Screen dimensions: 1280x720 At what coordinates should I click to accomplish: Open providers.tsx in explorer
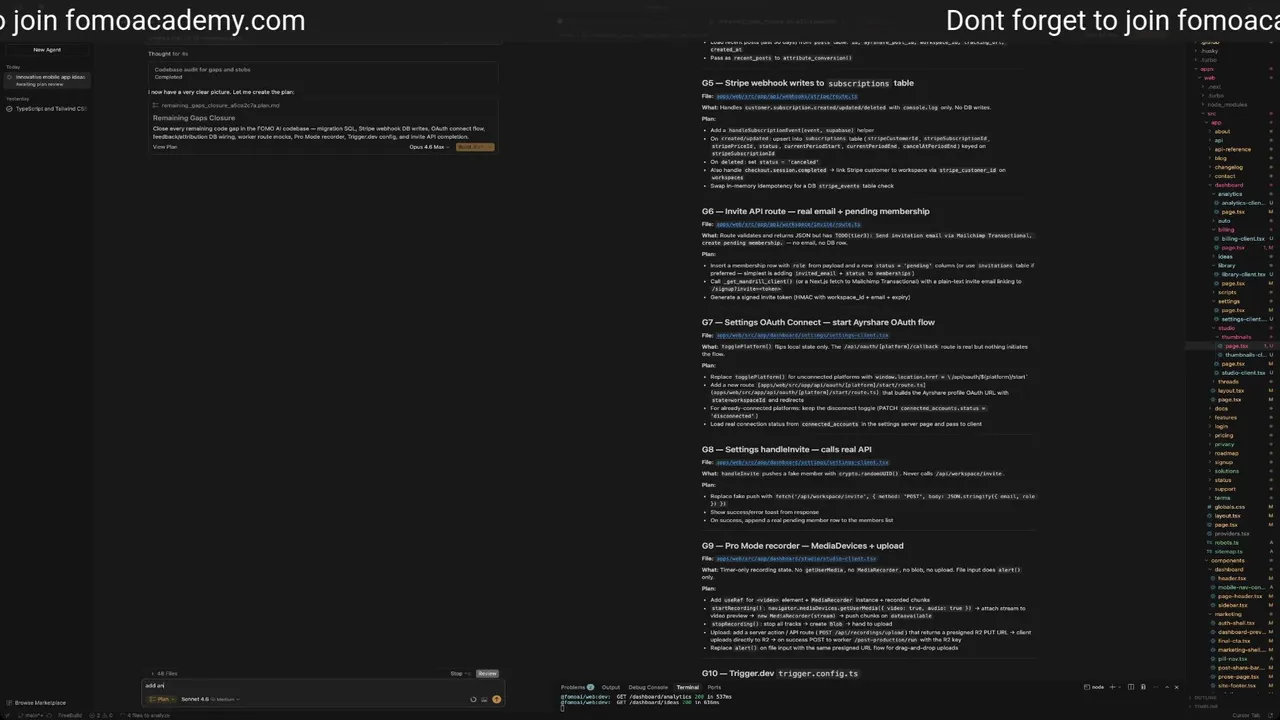tap(1232, 533)
